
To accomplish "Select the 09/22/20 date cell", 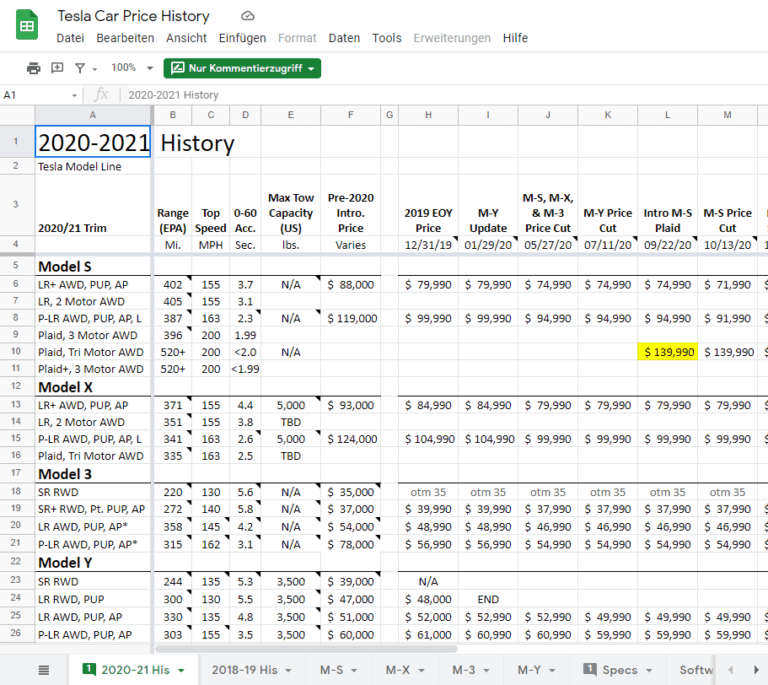I will [668, 245].
